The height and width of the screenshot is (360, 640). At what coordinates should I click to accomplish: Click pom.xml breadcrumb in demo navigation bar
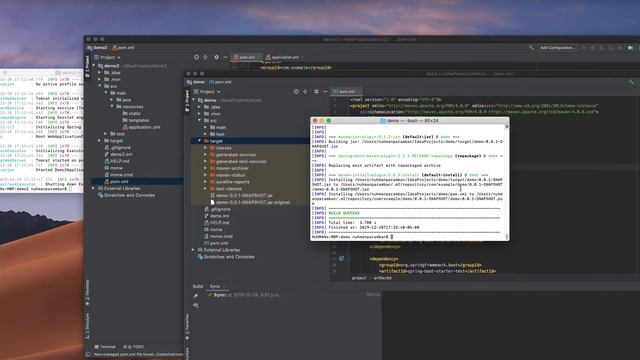pyautogui.click(x=220, y=82)
